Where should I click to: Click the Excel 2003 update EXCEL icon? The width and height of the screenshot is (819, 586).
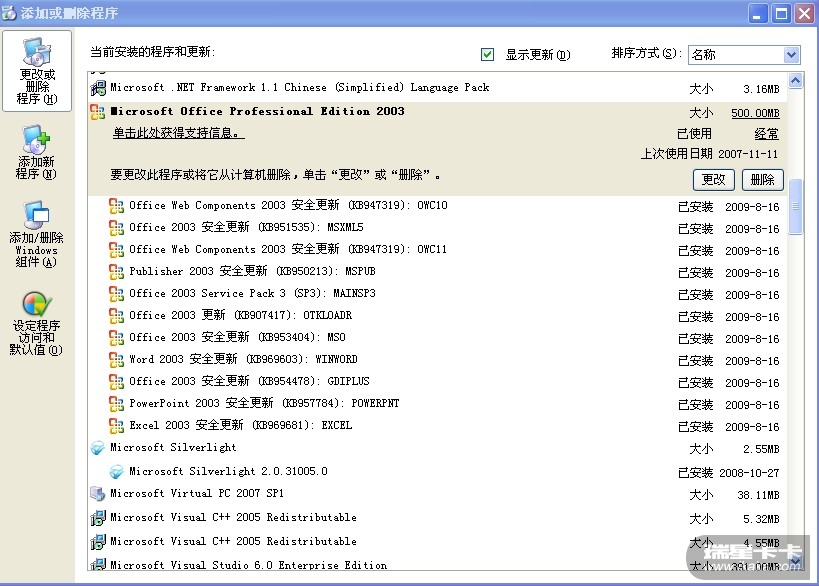point(116,426)
